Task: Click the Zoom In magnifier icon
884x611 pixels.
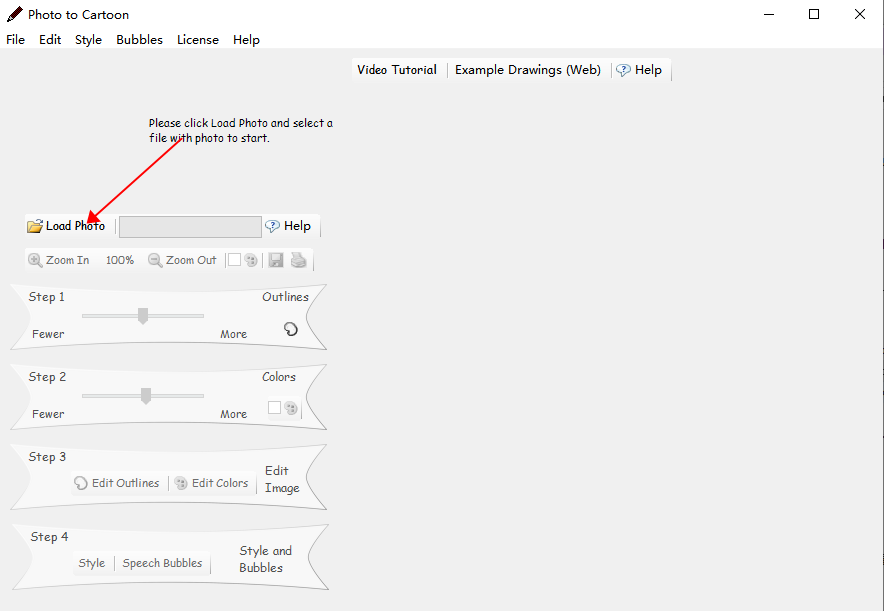Action: click(35, 260)
